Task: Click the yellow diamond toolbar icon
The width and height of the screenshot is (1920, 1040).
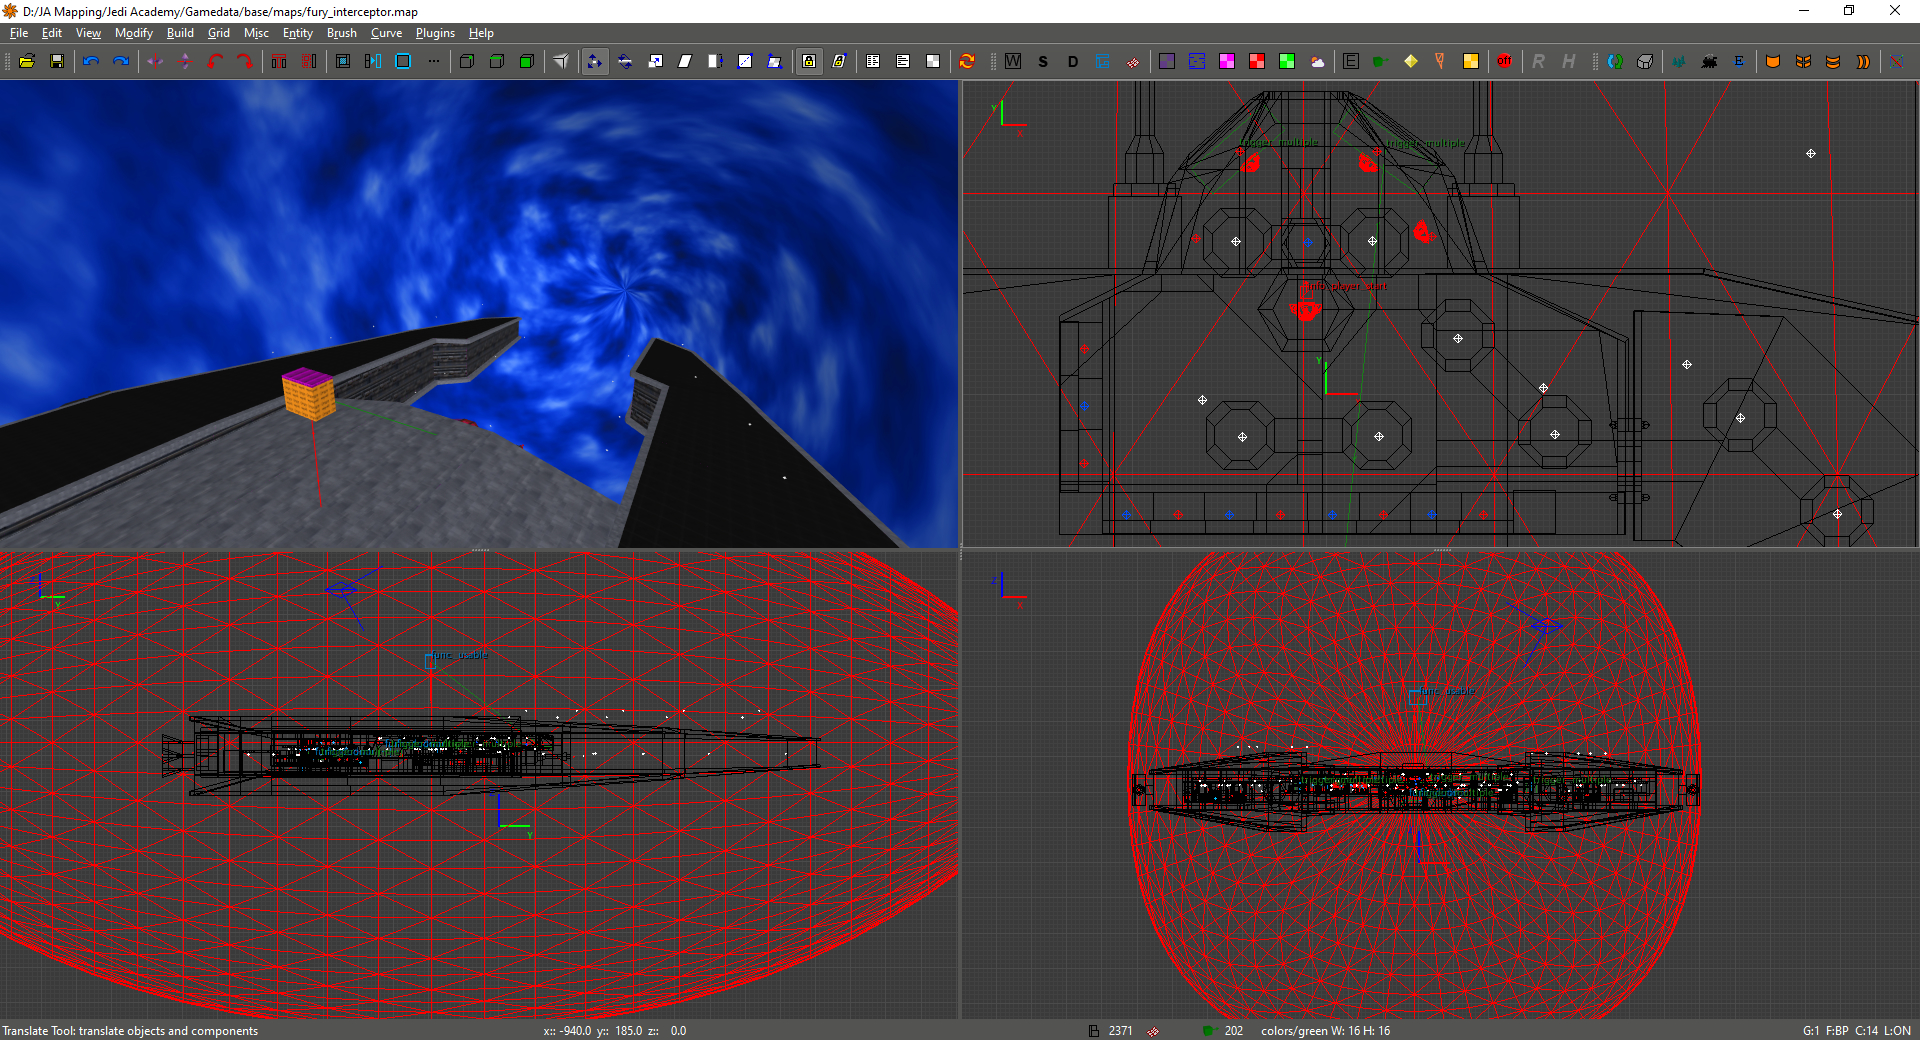Action: tap(1410, 61)
